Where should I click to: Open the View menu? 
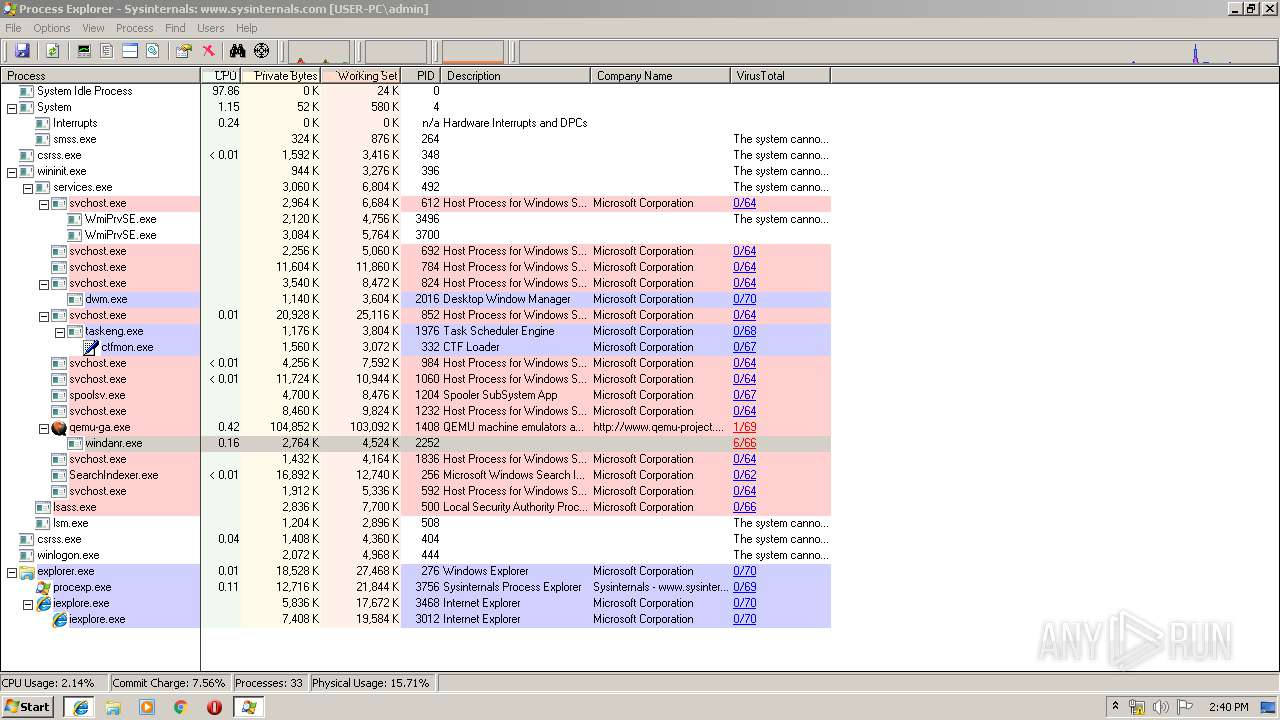[x=93, y=28]
